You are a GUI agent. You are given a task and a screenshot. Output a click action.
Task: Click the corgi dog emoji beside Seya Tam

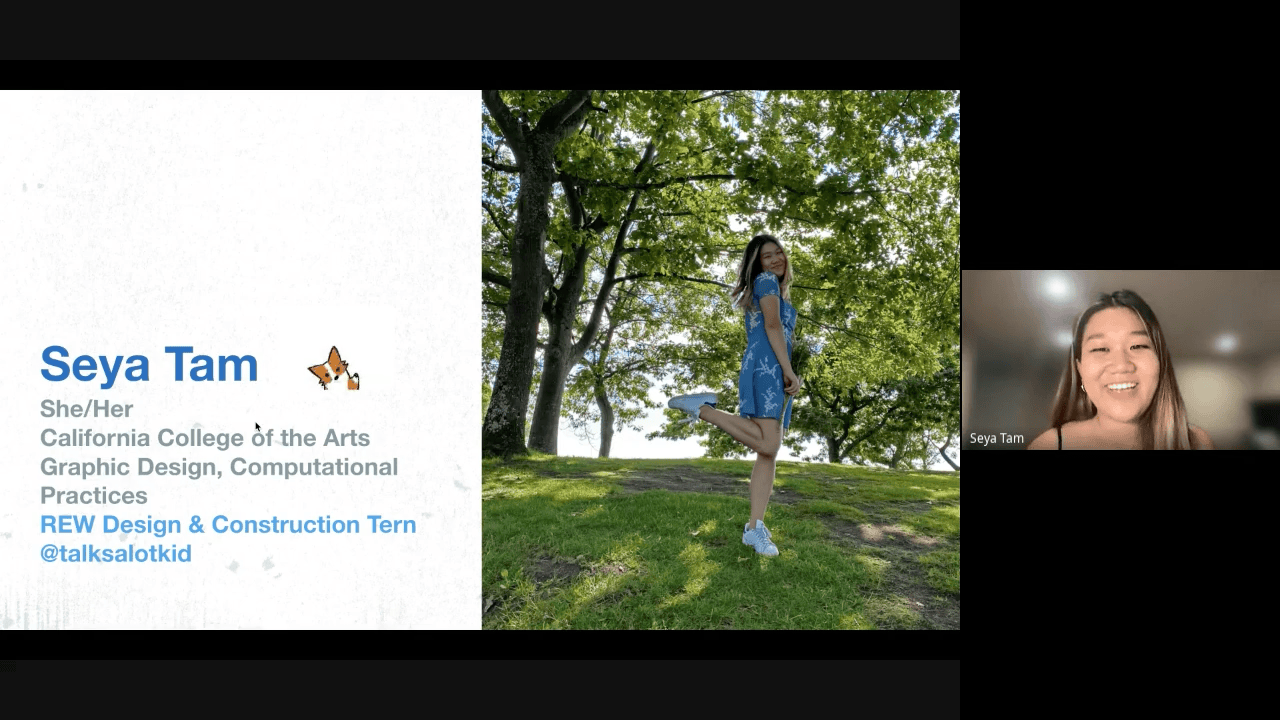(332, 367)
